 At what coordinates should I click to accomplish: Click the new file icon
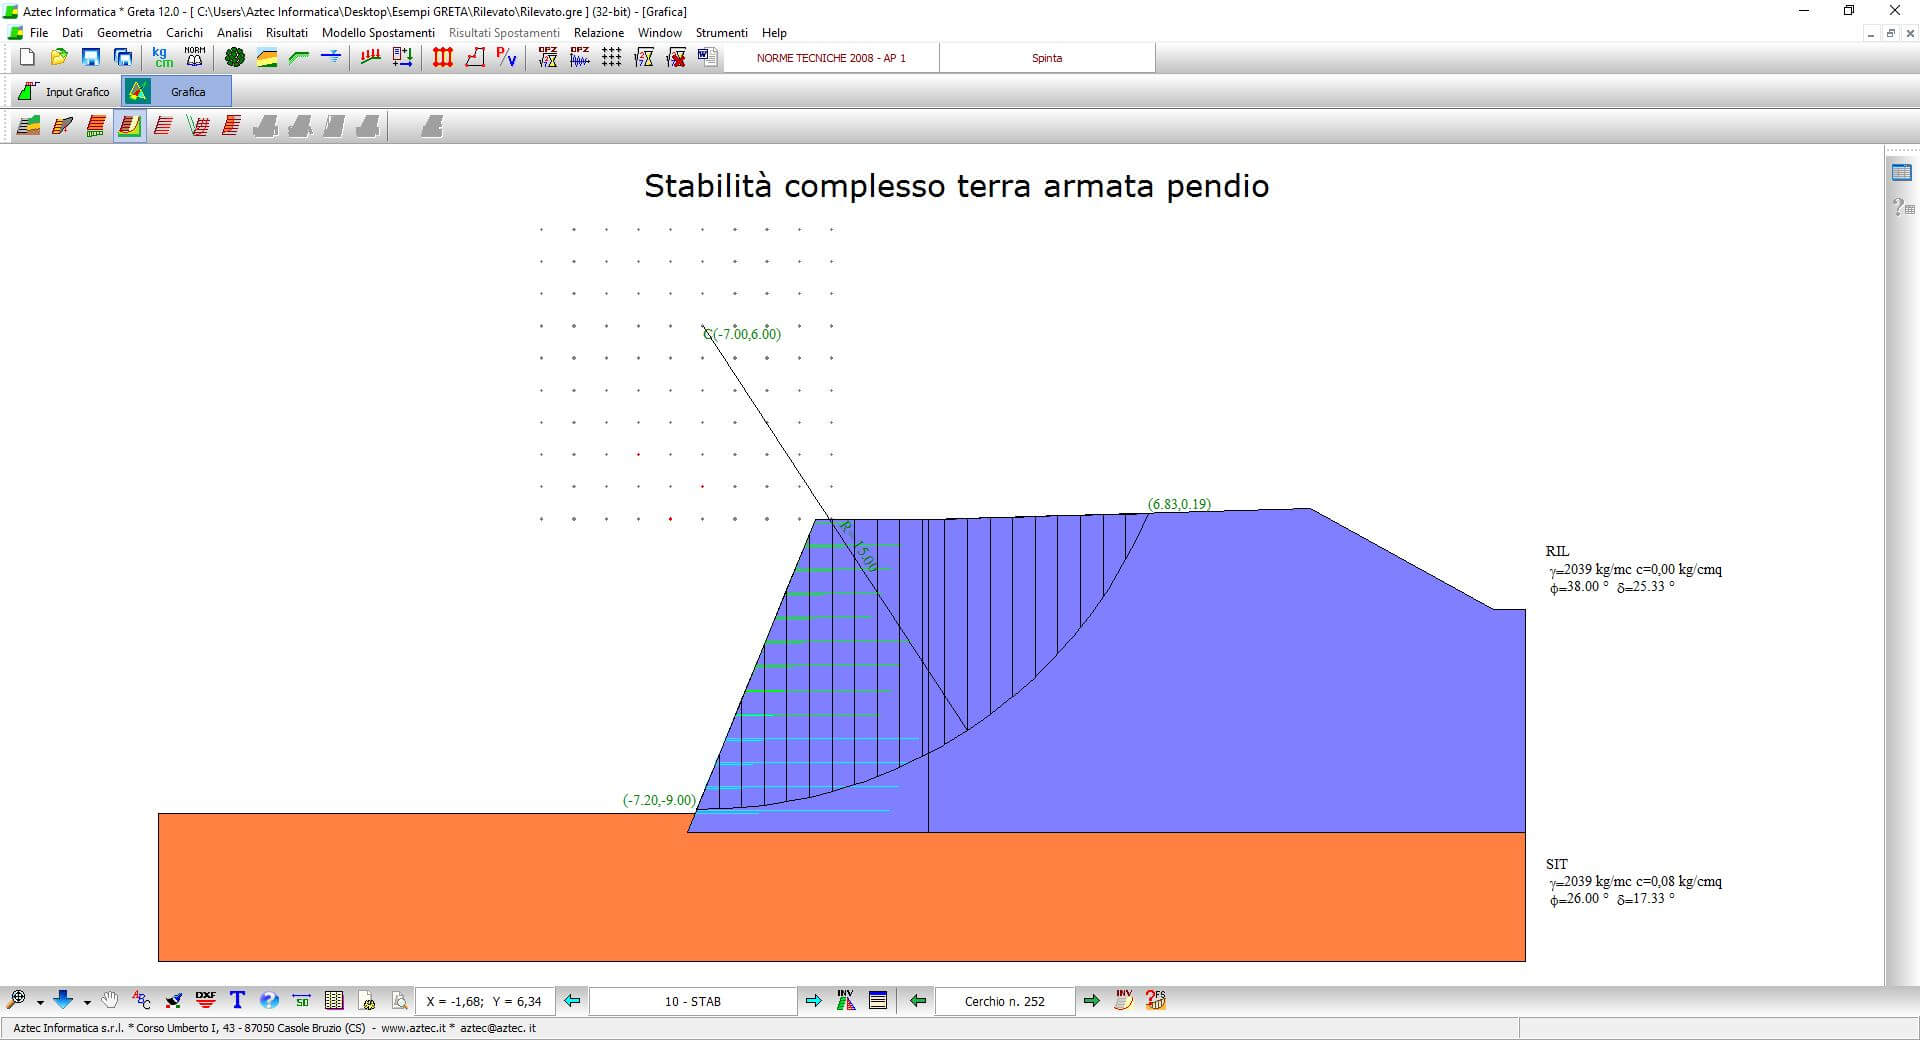pyautogui.click(x=27, y=58)
